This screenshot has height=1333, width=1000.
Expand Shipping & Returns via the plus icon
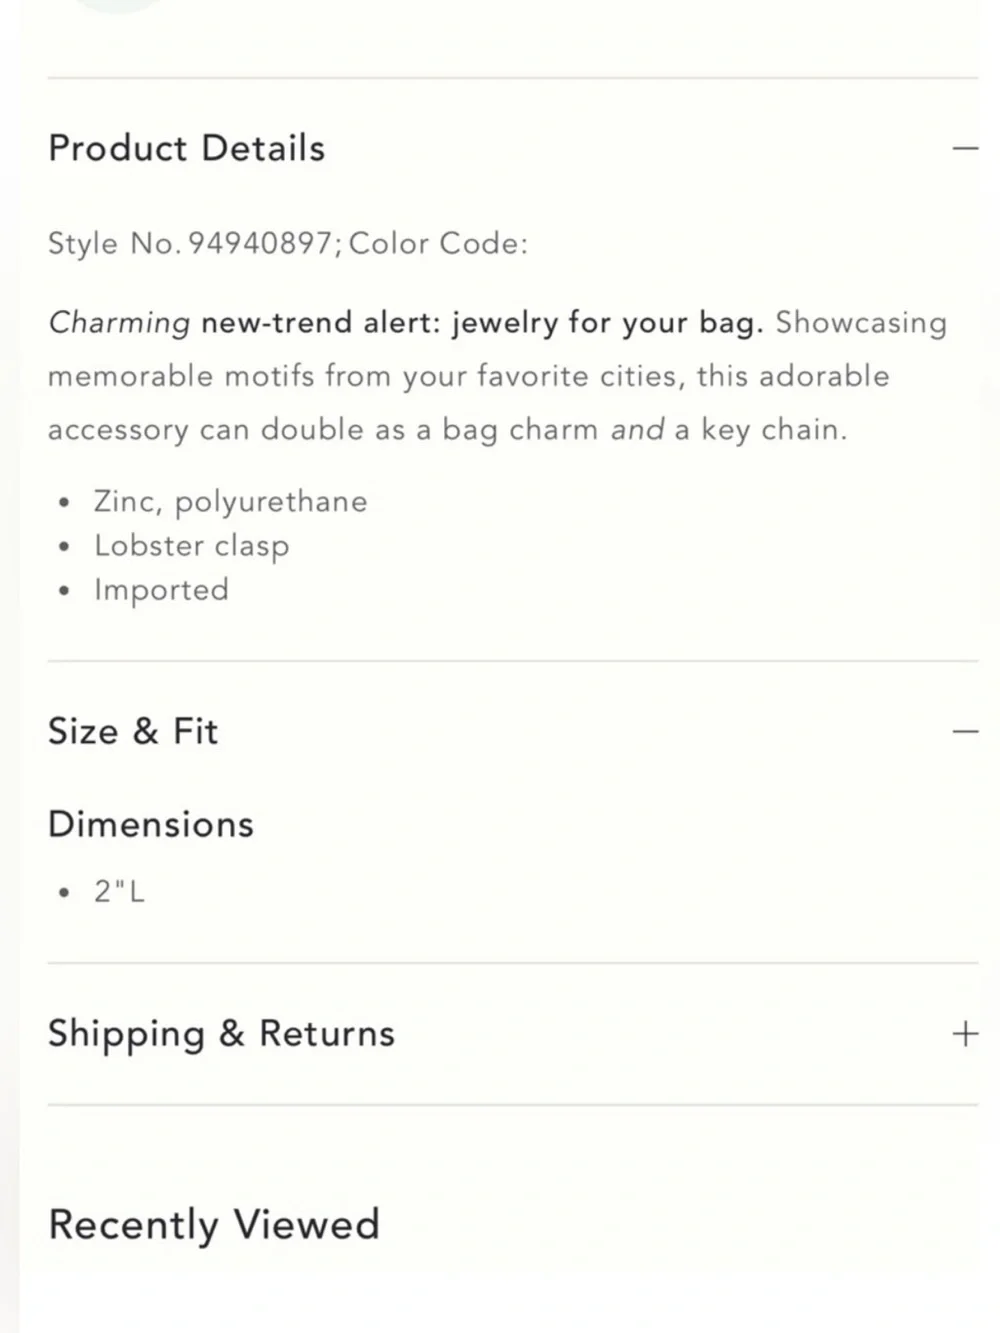click(965, 1033)
